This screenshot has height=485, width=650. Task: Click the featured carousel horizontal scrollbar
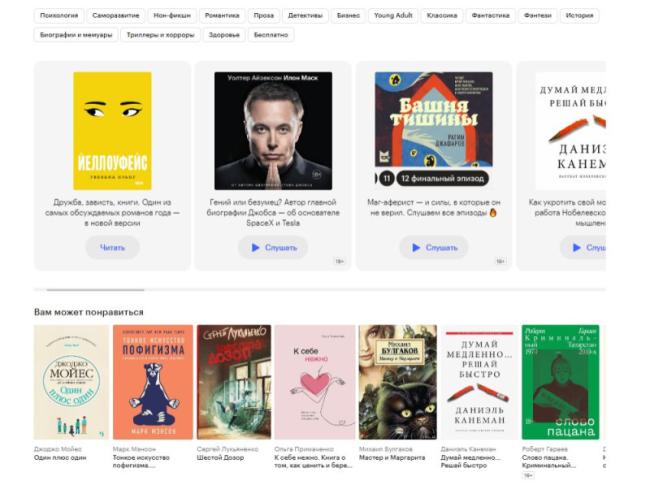click(x=90, y=290)
